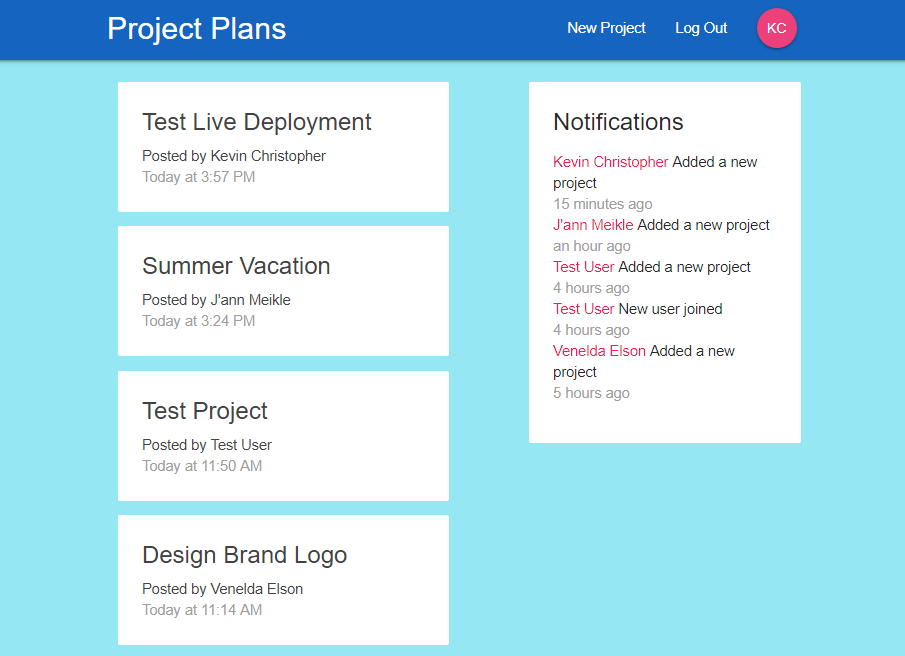This screenshot has height=656, width=905.
Task: Click J'ann Meikle name in notifications
Action: point(593,225)
